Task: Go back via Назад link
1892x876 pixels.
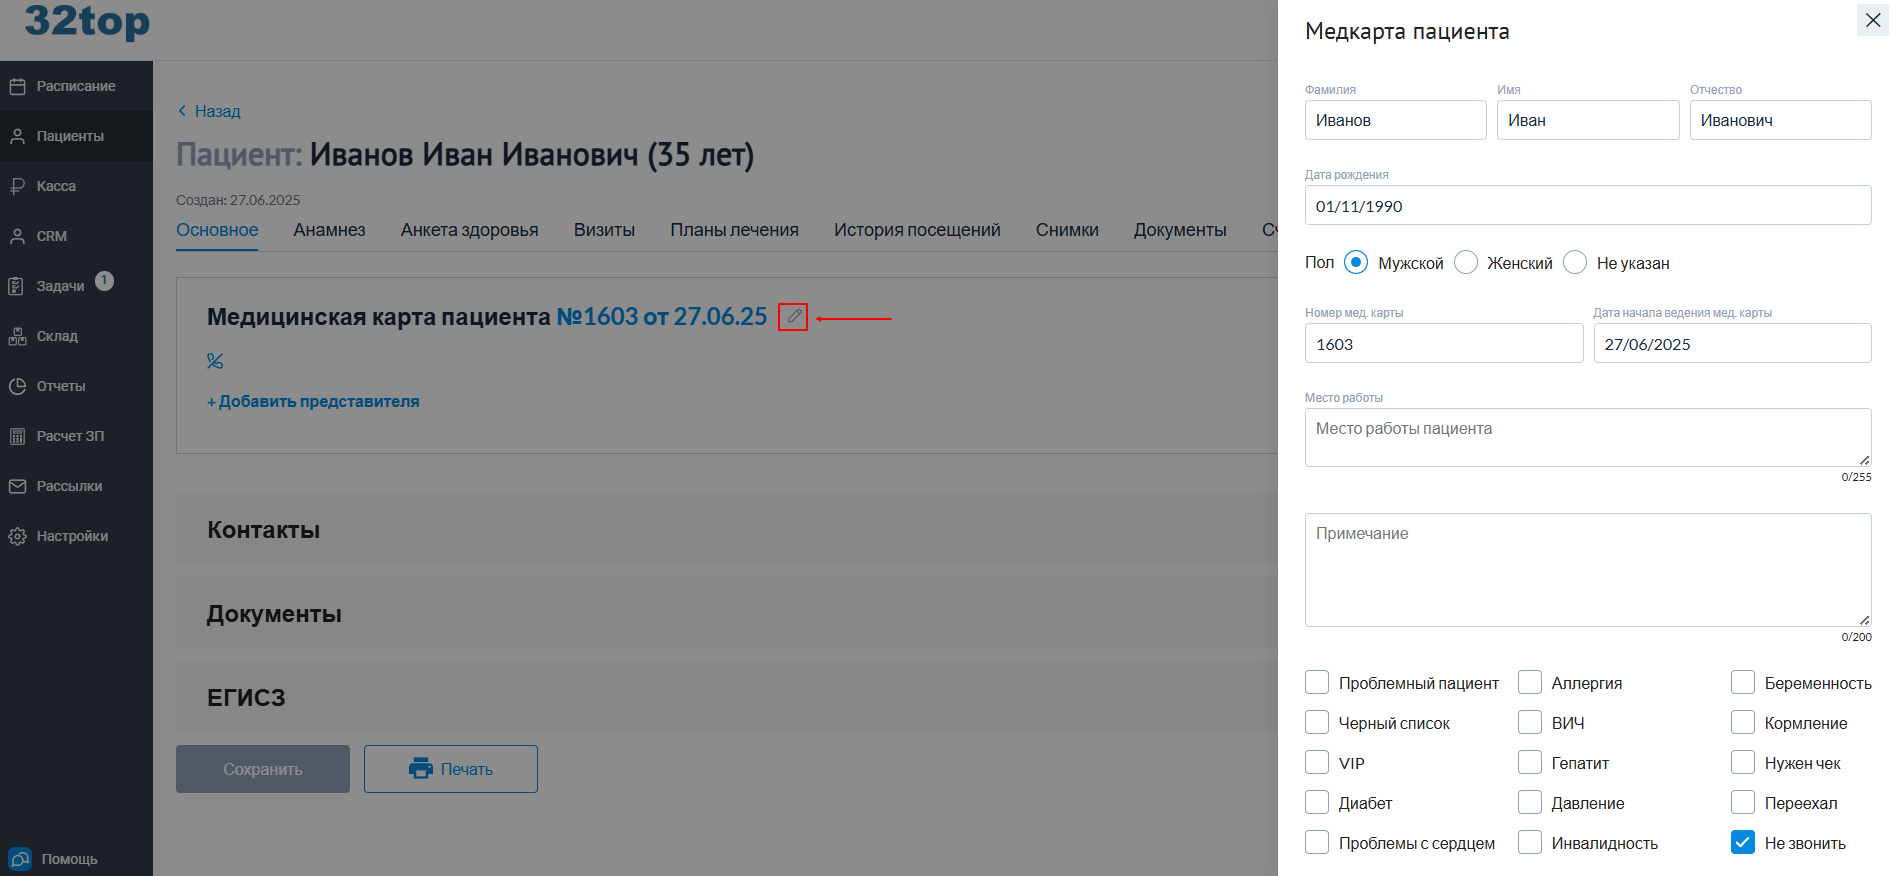Action: pyautogui.click(x=209, y=111)
